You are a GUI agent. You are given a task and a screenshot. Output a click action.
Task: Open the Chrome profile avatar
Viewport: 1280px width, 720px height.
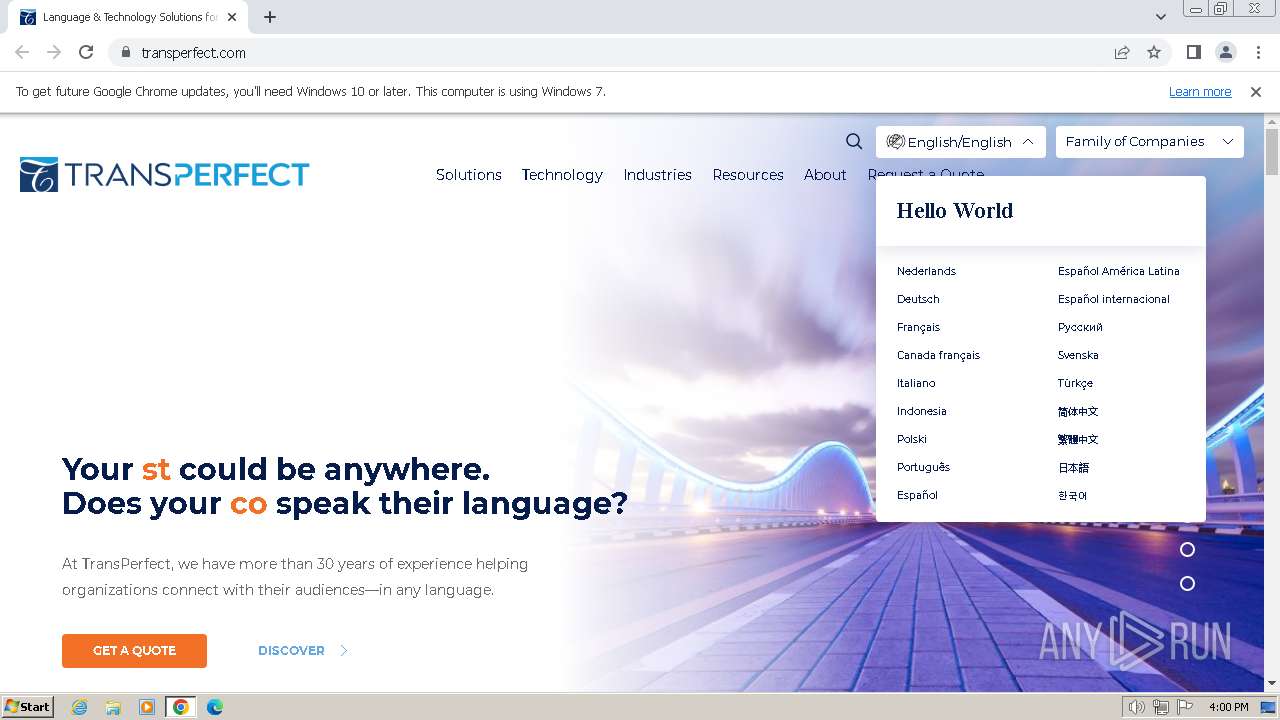click(x=1225, y=52)
